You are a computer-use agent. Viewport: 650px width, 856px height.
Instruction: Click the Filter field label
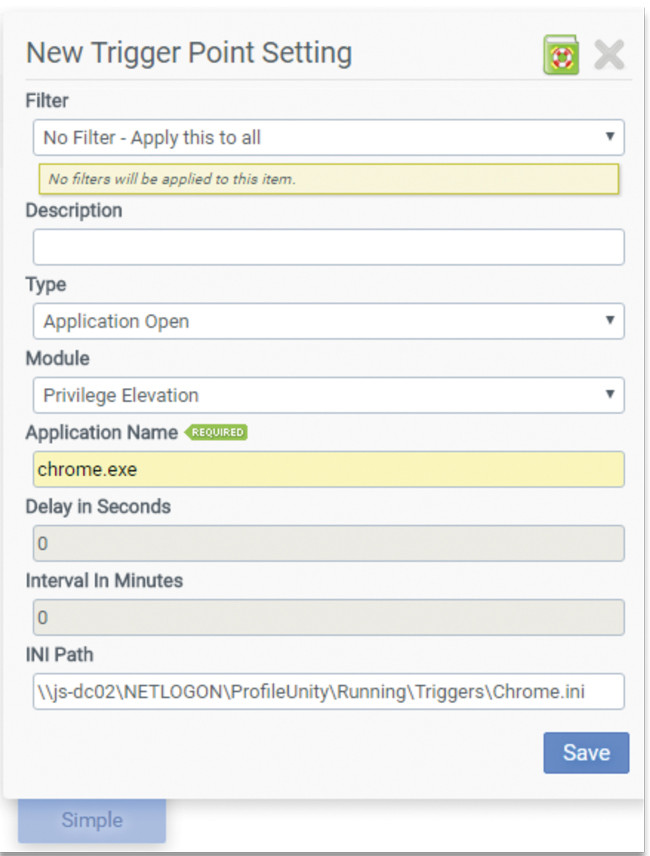47,101
